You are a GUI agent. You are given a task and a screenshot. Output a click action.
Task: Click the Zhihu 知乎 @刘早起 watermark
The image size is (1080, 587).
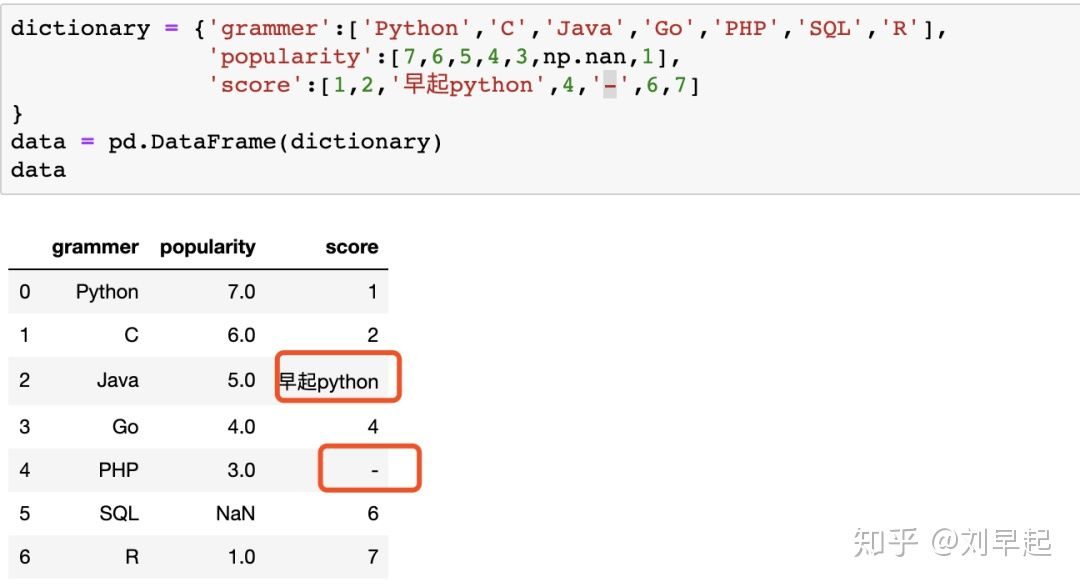click(952, 542)
